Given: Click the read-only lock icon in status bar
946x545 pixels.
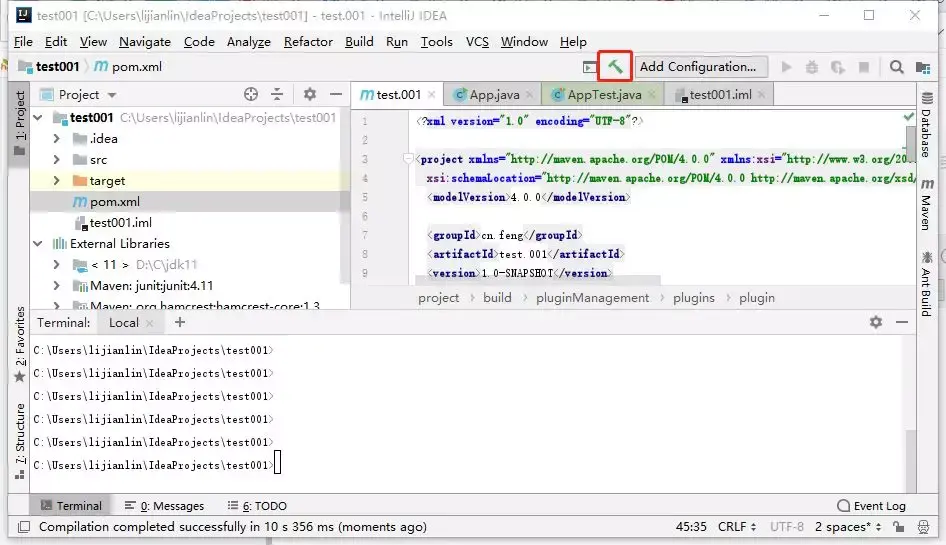Looking at the screenshot, I should tap(899, 527).
